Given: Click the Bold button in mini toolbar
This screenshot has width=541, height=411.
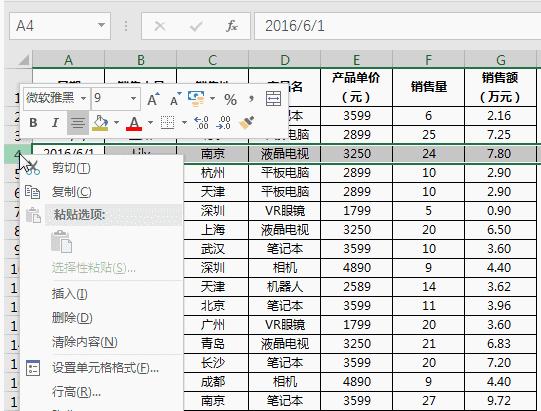Looking at the screenshot, I should click(33, 123).
